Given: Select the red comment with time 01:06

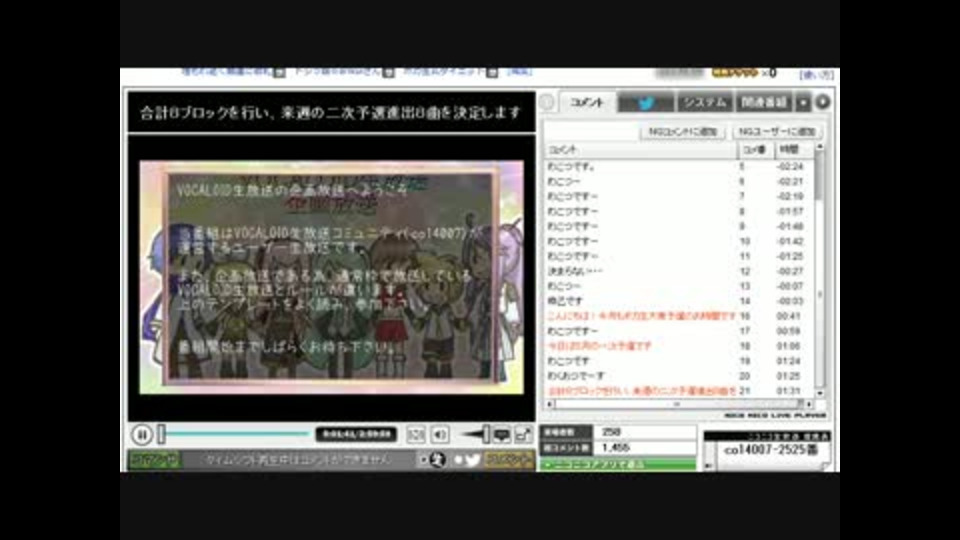Looking at the screenshot, I should click(x=678, y=346).
